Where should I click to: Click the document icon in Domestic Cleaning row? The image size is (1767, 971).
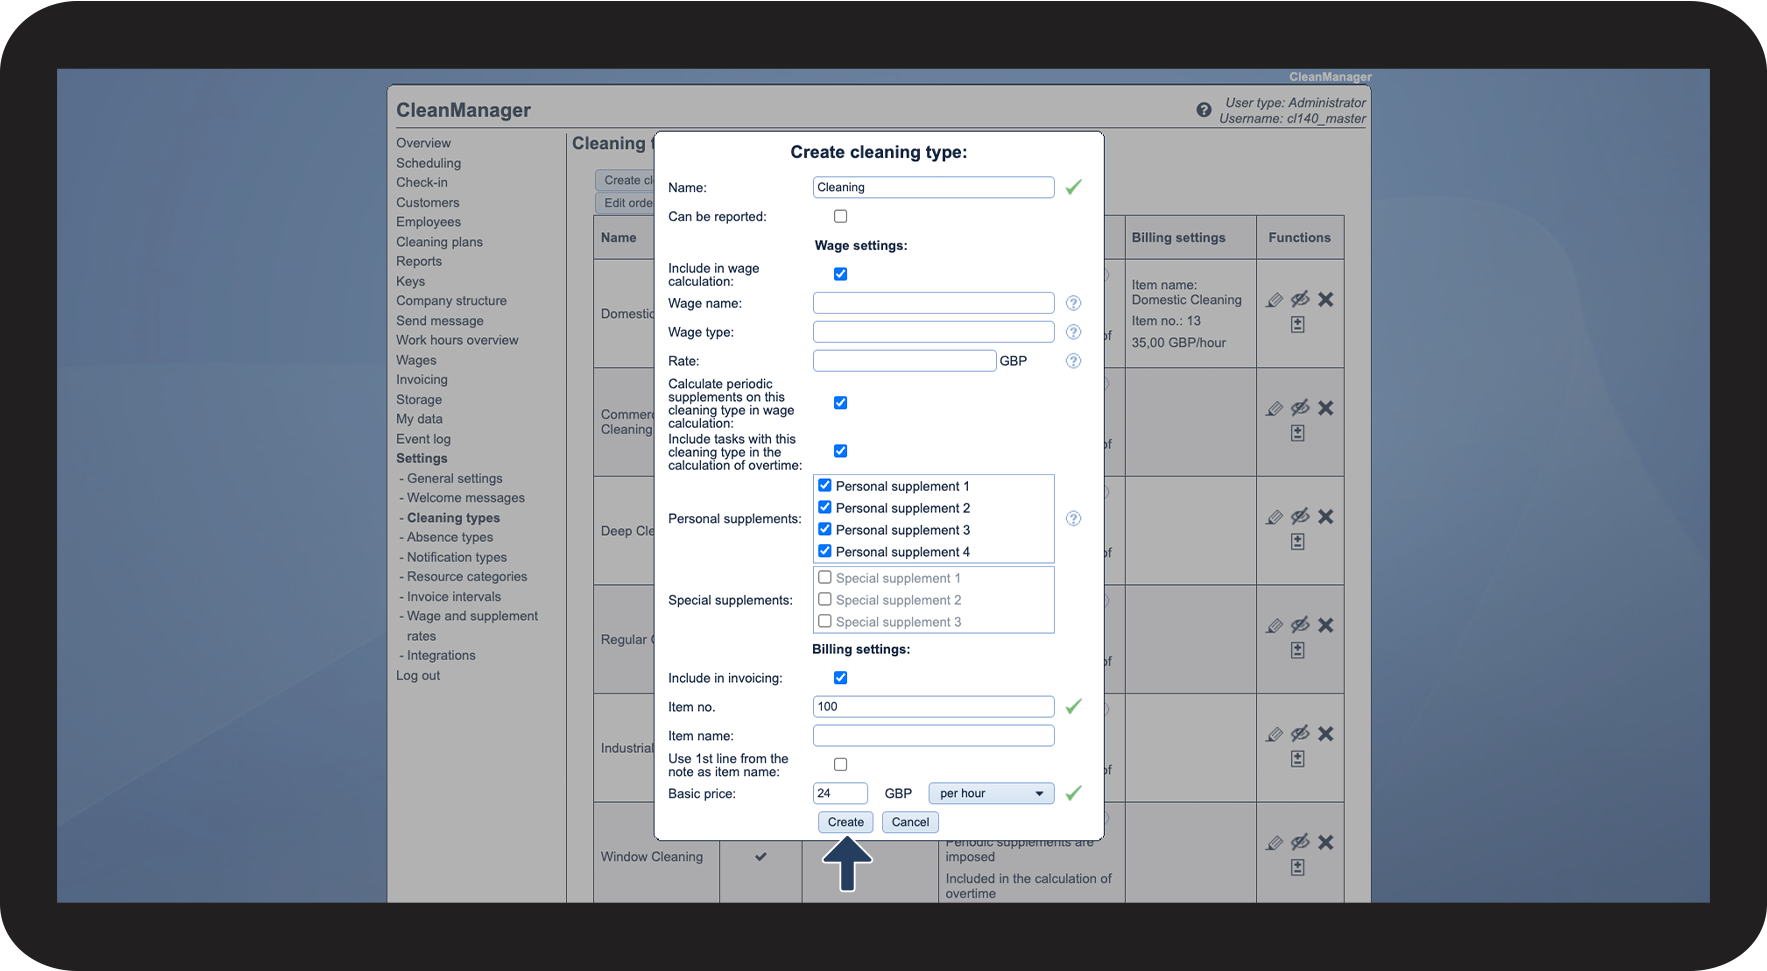pos(1297,325)
